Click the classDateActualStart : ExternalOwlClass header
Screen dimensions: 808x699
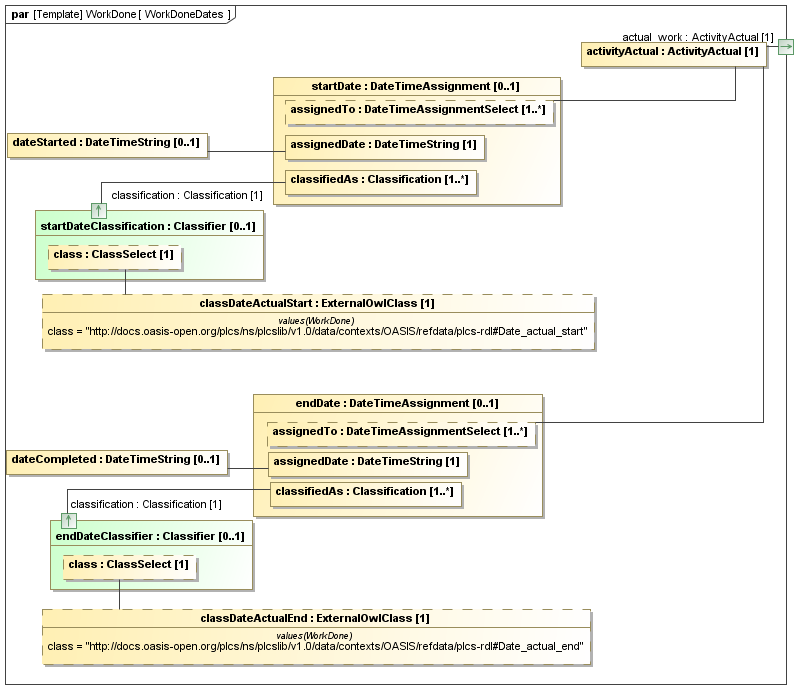[x=317, y=303]
